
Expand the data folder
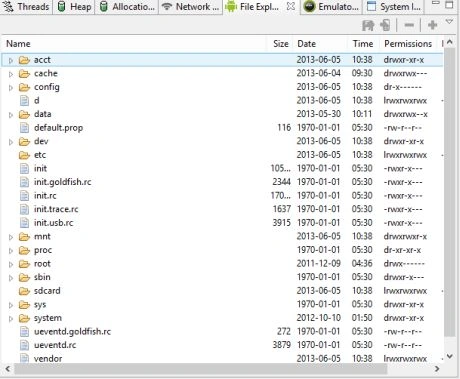click(x=11, y=115)
